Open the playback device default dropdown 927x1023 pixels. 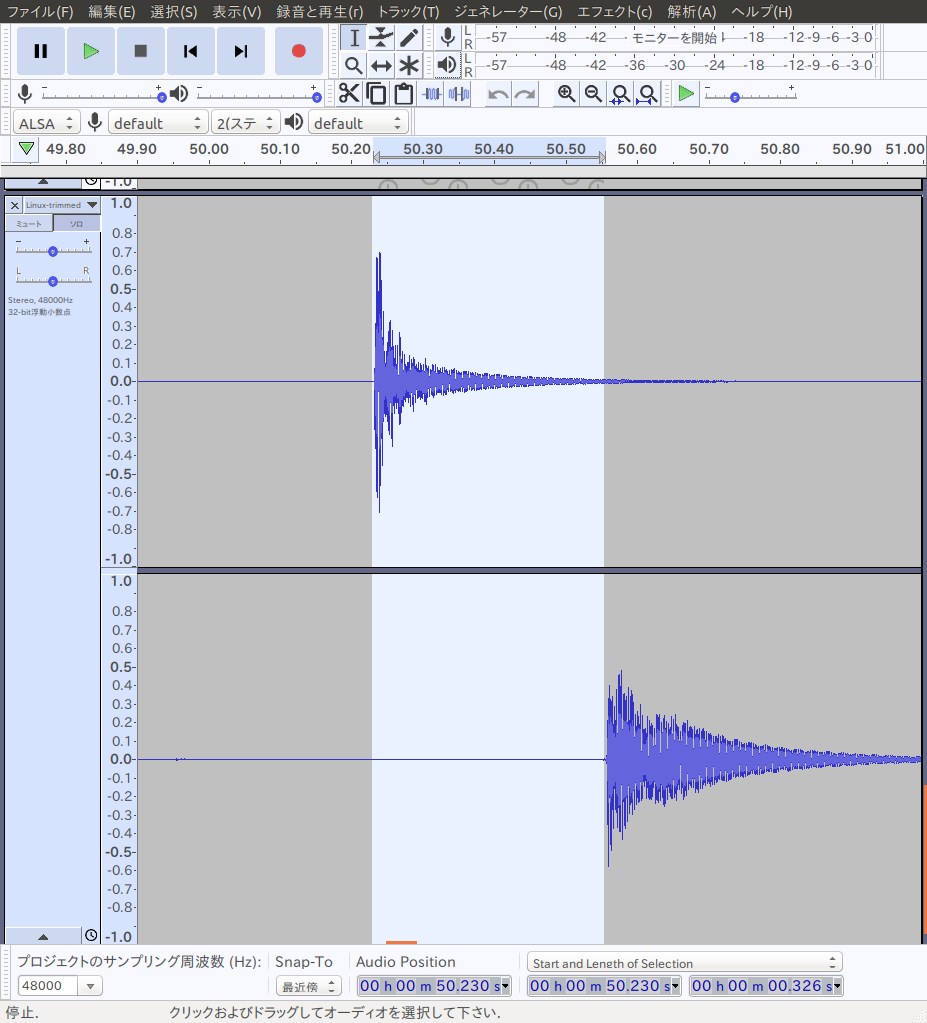click(x=358, y=123)
